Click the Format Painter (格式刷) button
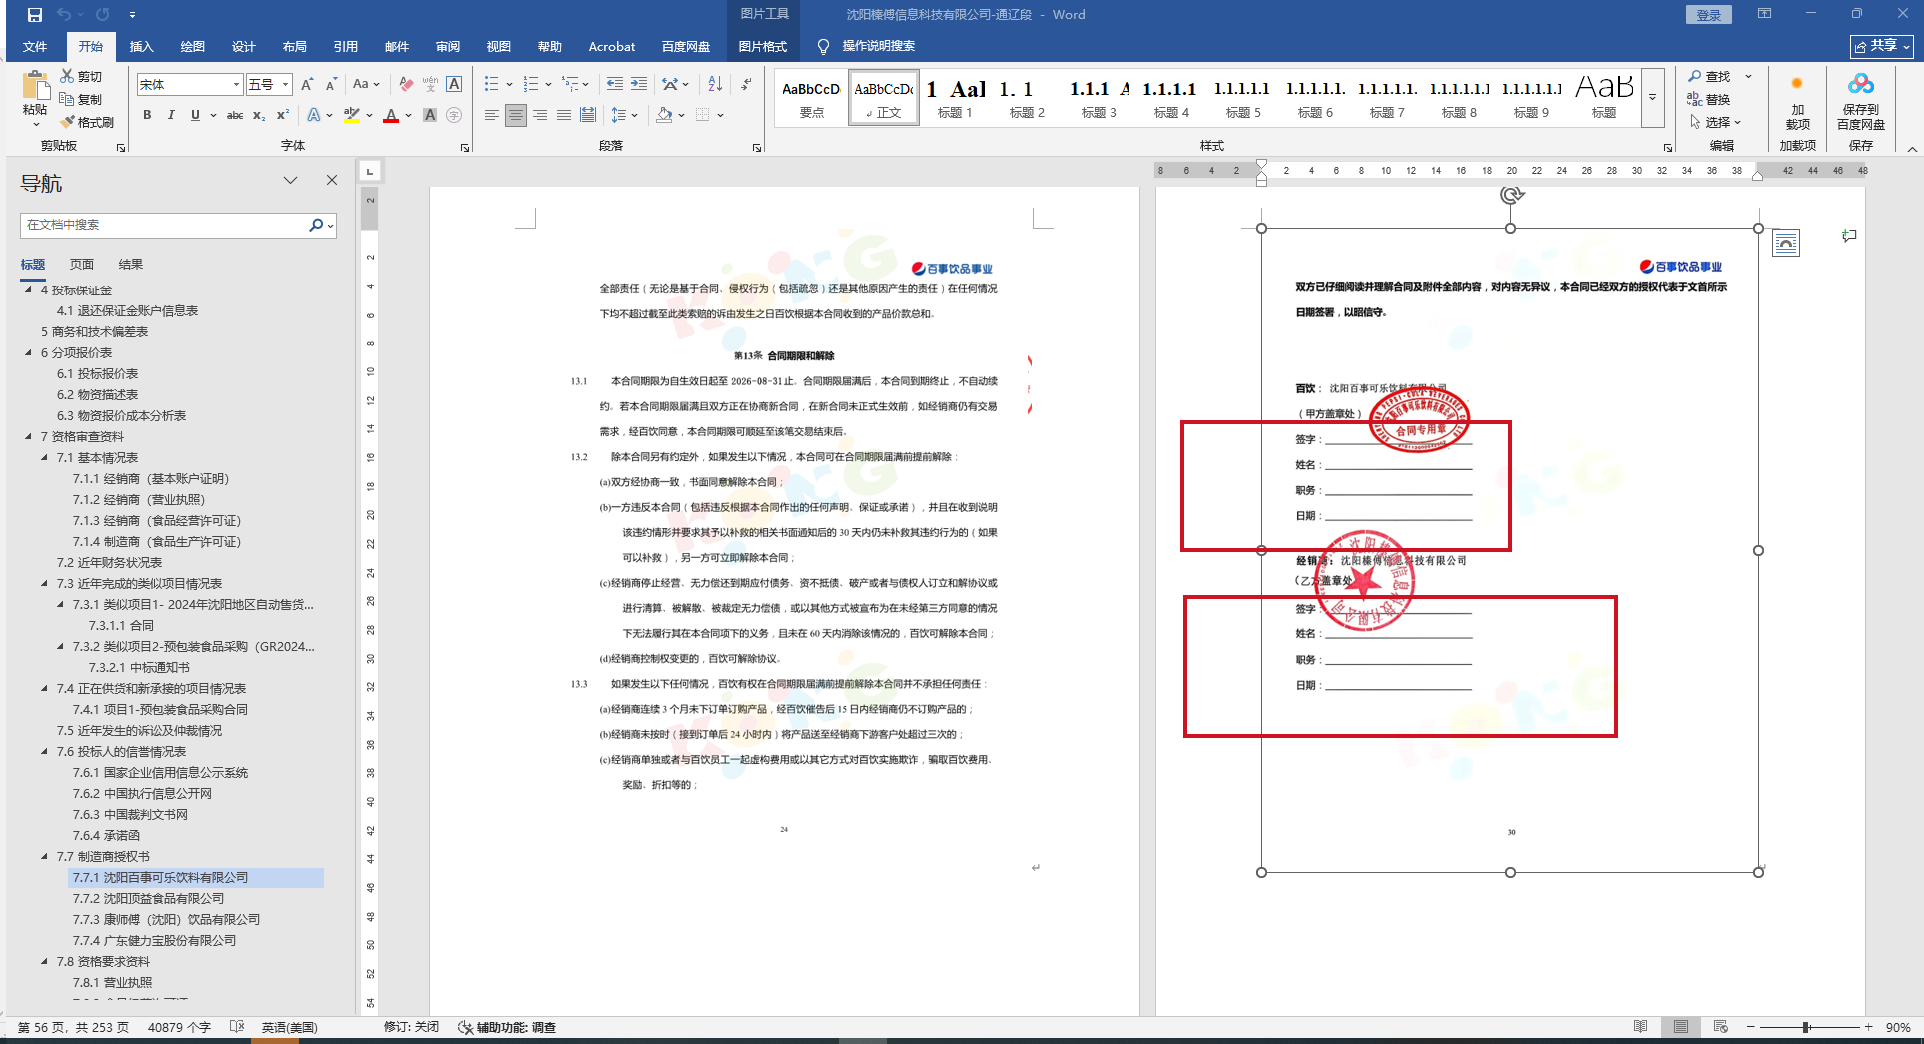The width and height of the screenshot is (1924, 1044). pos(87,122)
